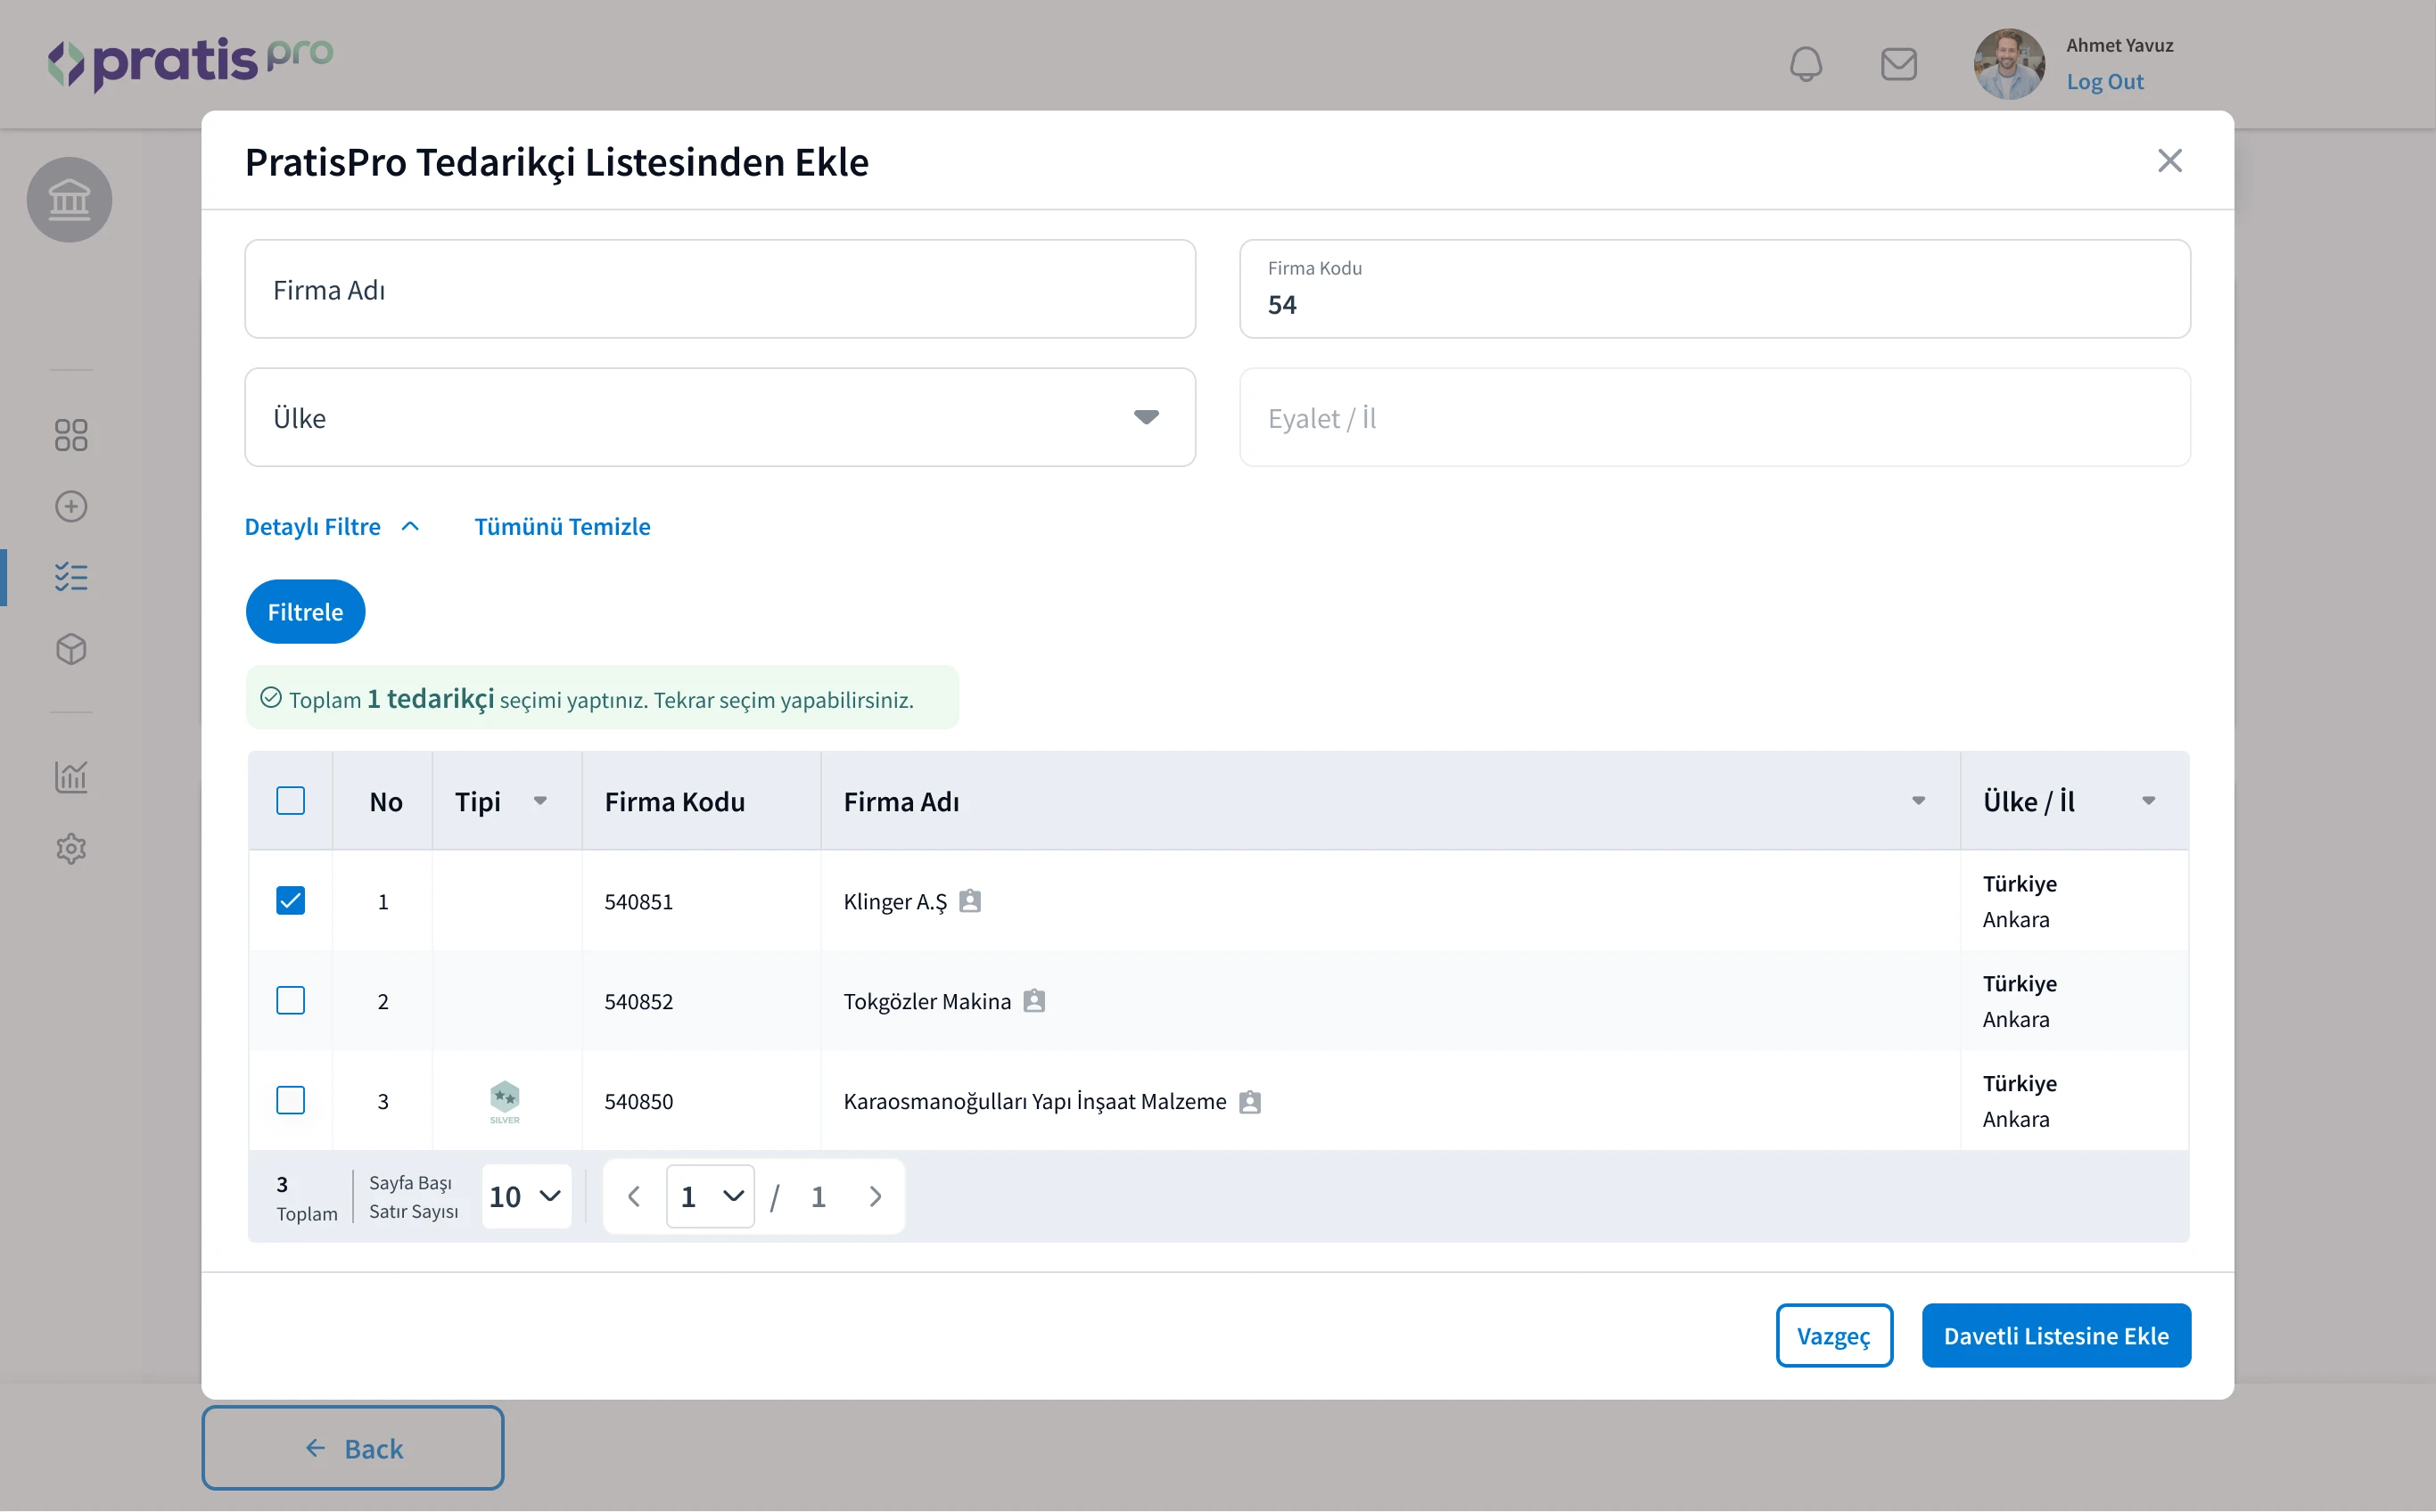The height and width of the screenshot is (1512, 2436).
Task: Click the settings gear icon in sidebar
Action: point(70,847)
